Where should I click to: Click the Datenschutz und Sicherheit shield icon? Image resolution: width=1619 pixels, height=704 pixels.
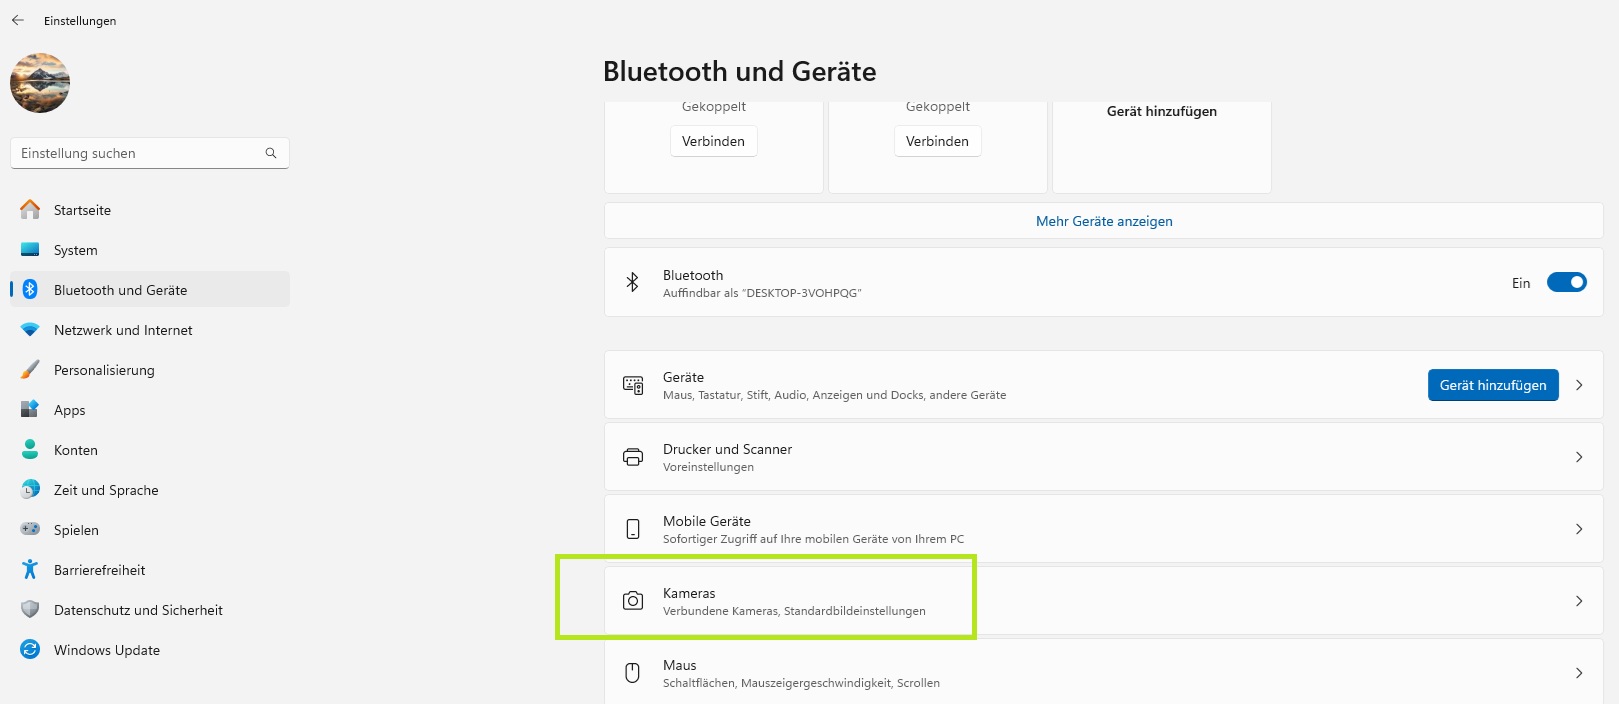click(x=30, y=610)
